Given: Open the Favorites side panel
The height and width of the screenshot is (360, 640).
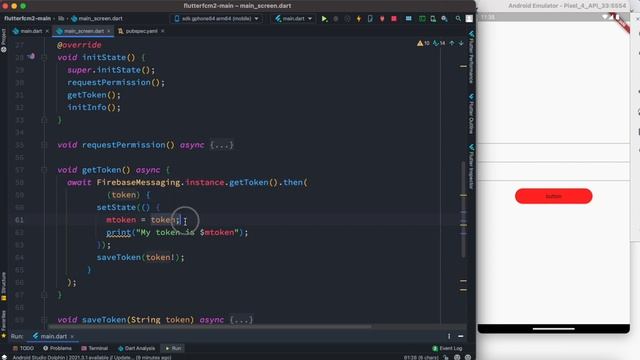Looking at the screenshot, I should click(x=4, y=324).
